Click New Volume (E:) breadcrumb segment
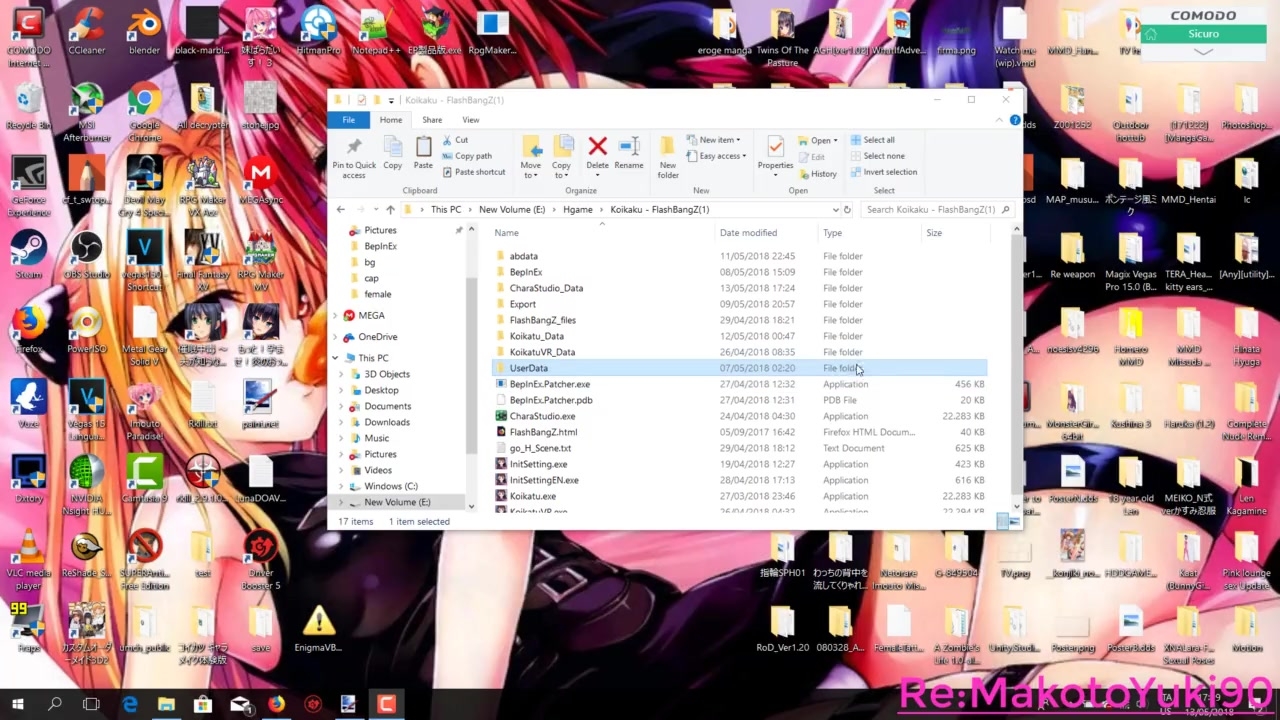Screen dimensions: 1280x720 point(512,210)
